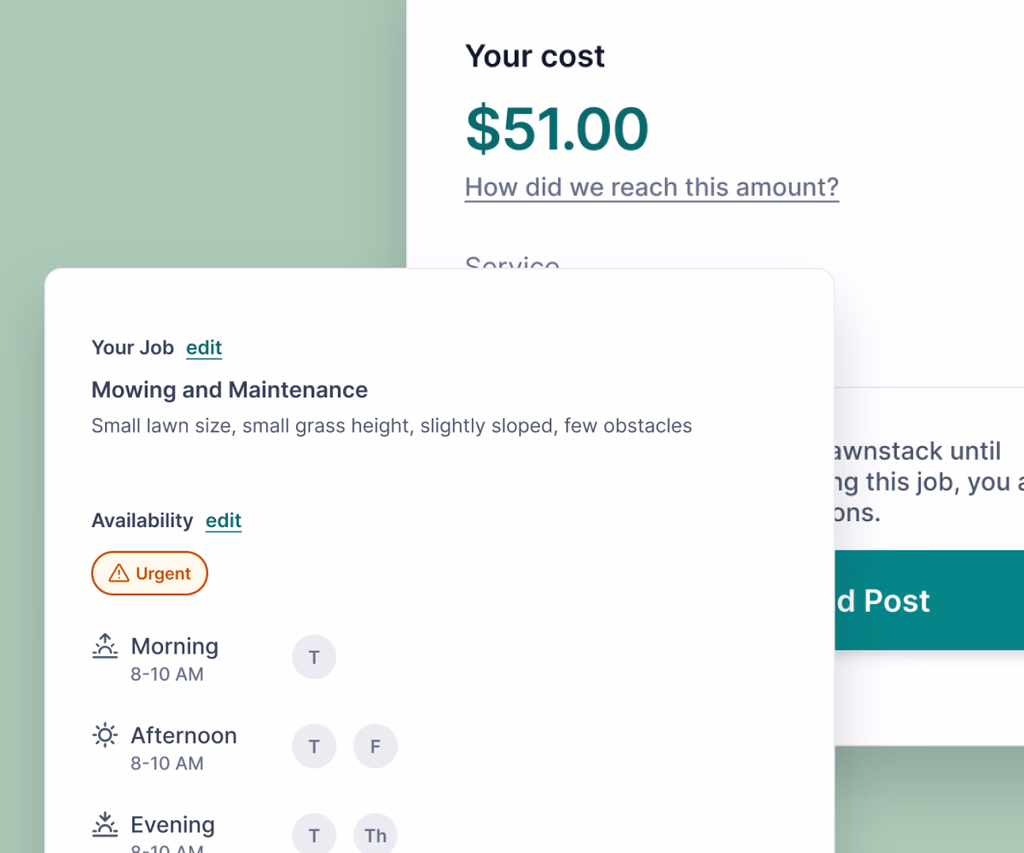Click the sunrise icon beside Morning

tap(105, 647)
